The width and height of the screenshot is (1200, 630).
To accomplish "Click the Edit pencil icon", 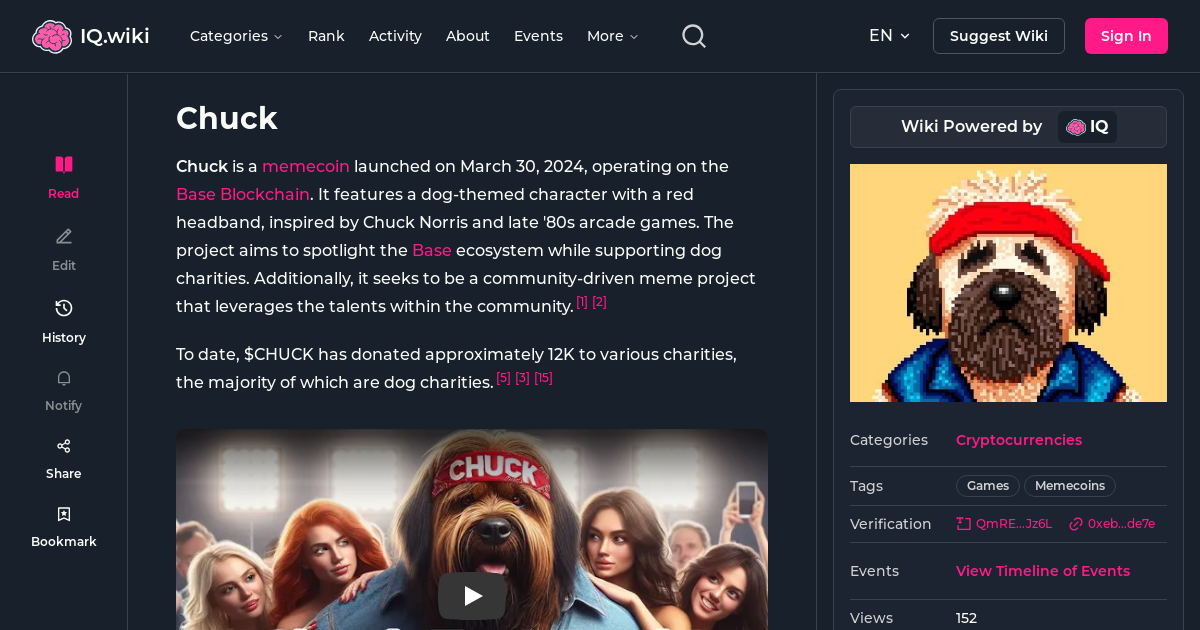I will coord(63,236).
